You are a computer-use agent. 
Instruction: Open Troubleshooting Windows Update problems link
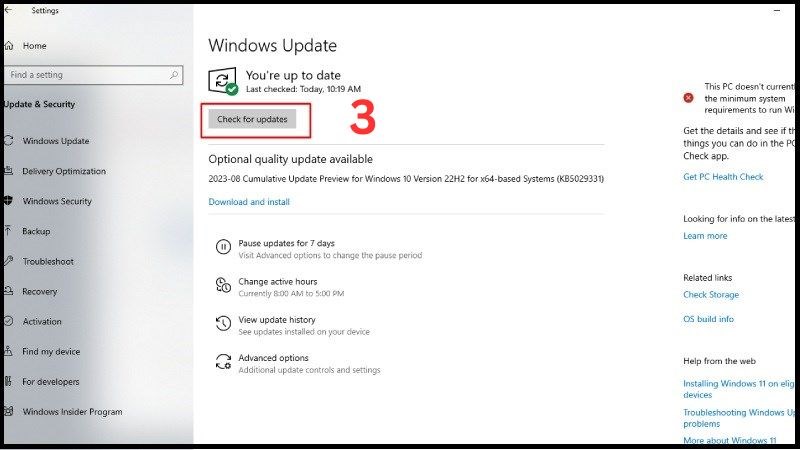tap(739, 418)
